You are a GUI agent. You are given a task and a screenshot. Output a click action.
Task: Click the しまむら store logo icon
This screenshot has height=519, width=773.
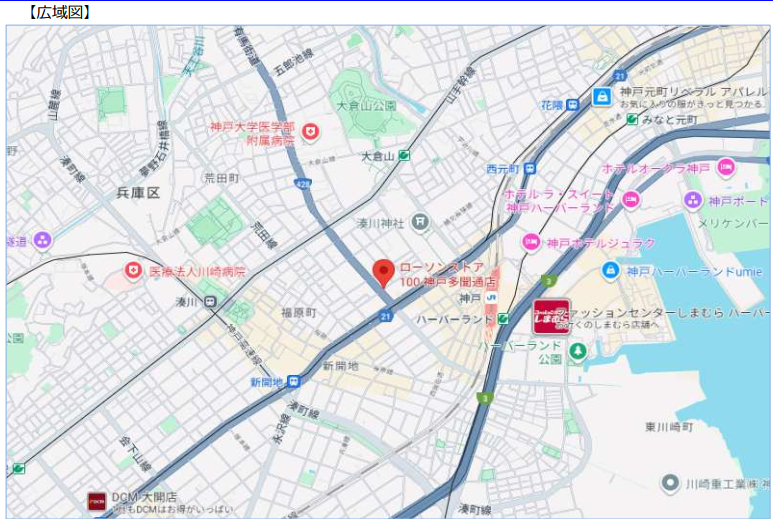click(552, 316)
